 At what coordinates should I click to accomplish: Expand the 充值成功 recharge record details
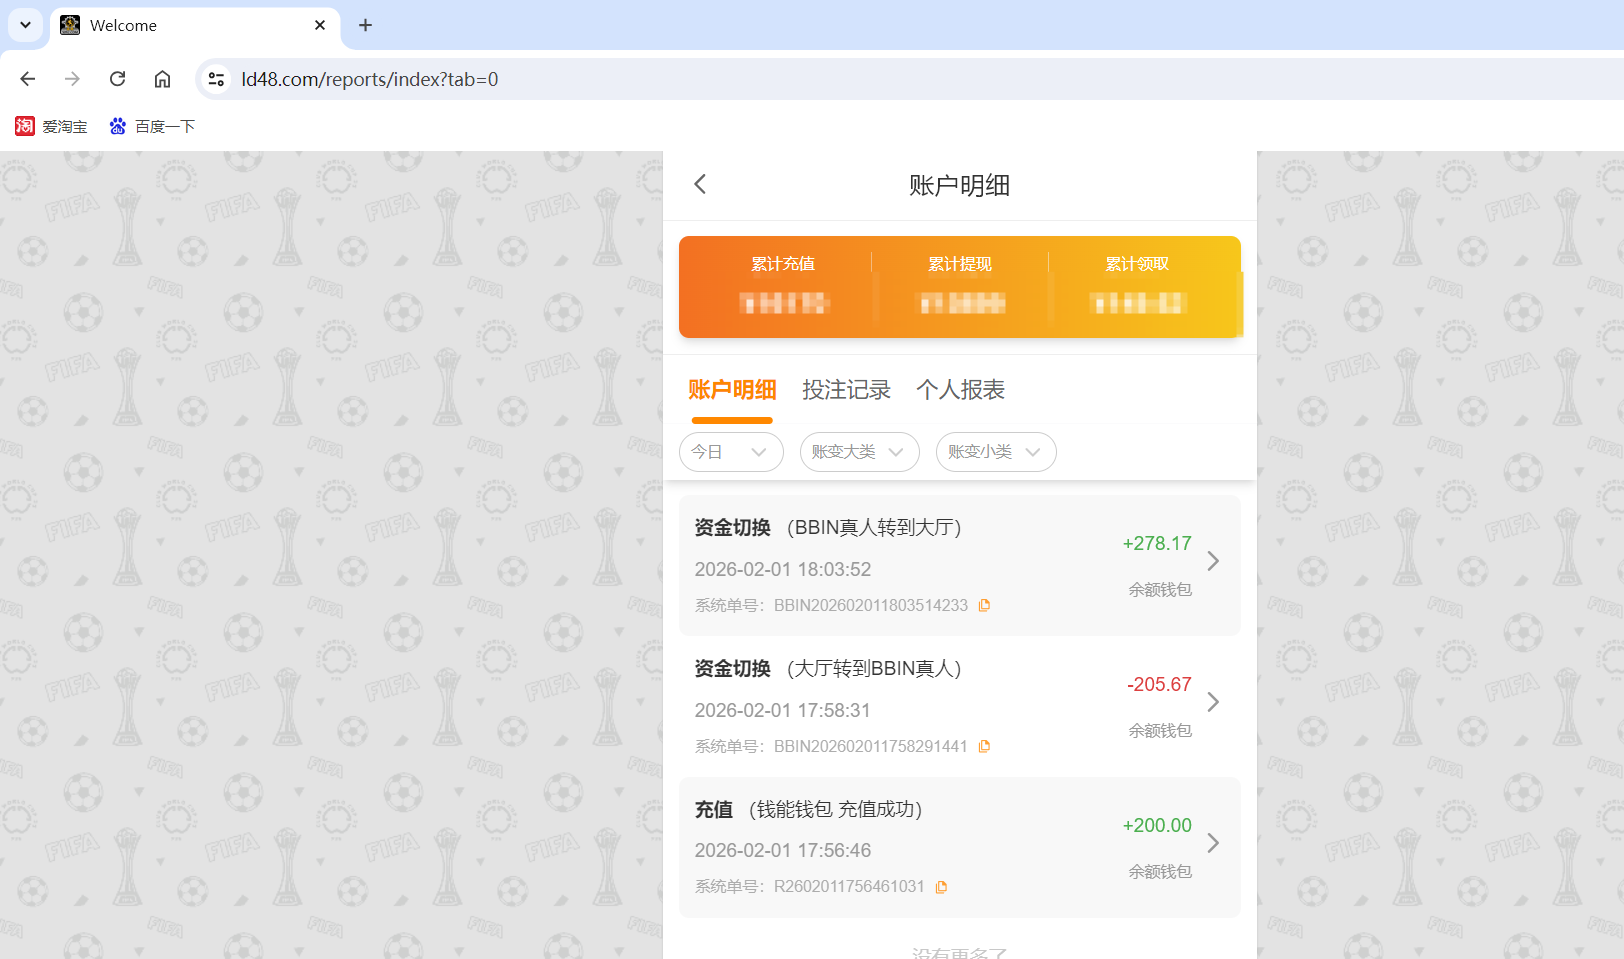(x=1213, y=843)
